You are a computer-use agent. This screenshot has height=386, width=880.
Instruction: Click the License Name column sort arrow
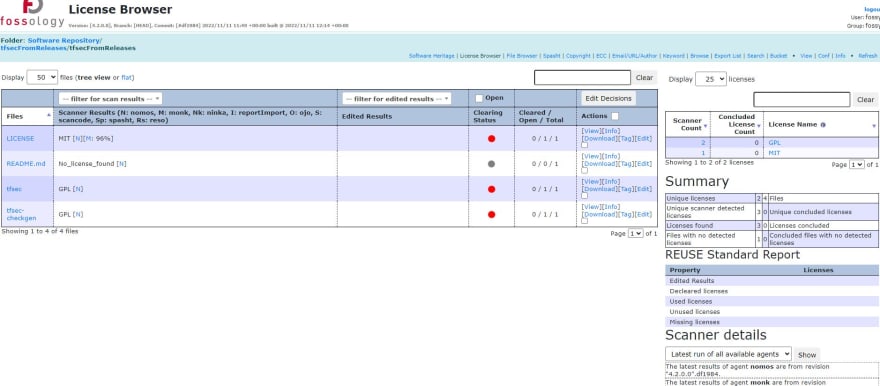pos(874,126)
